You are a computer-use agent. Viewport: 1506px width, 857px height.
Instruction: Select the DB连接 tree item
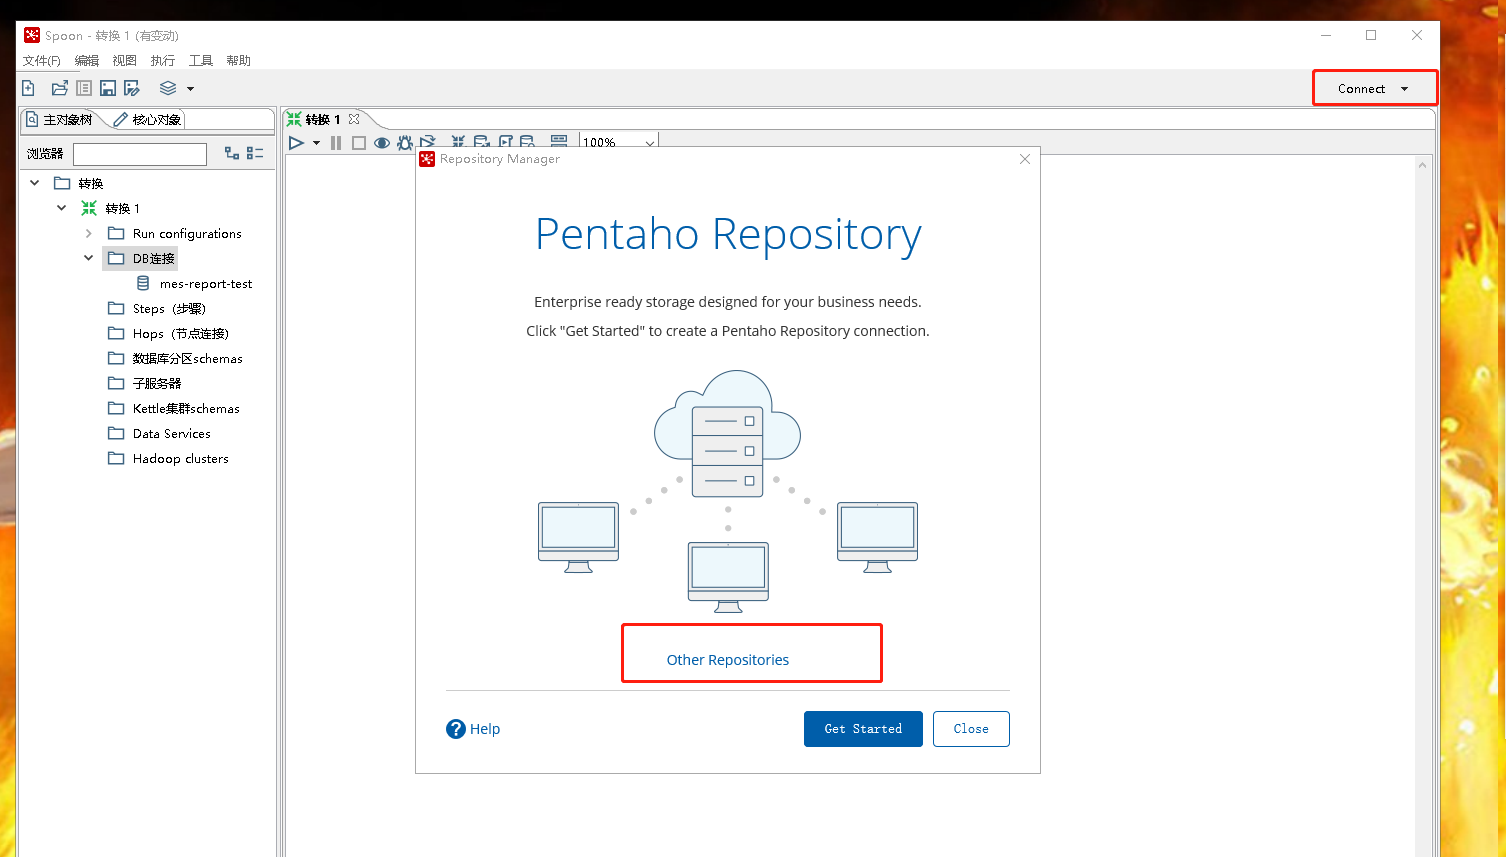point(153,259)
